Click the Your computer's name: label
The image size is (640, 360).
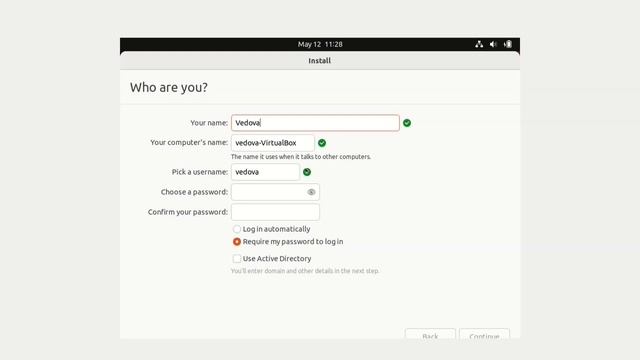pos(189,142)
